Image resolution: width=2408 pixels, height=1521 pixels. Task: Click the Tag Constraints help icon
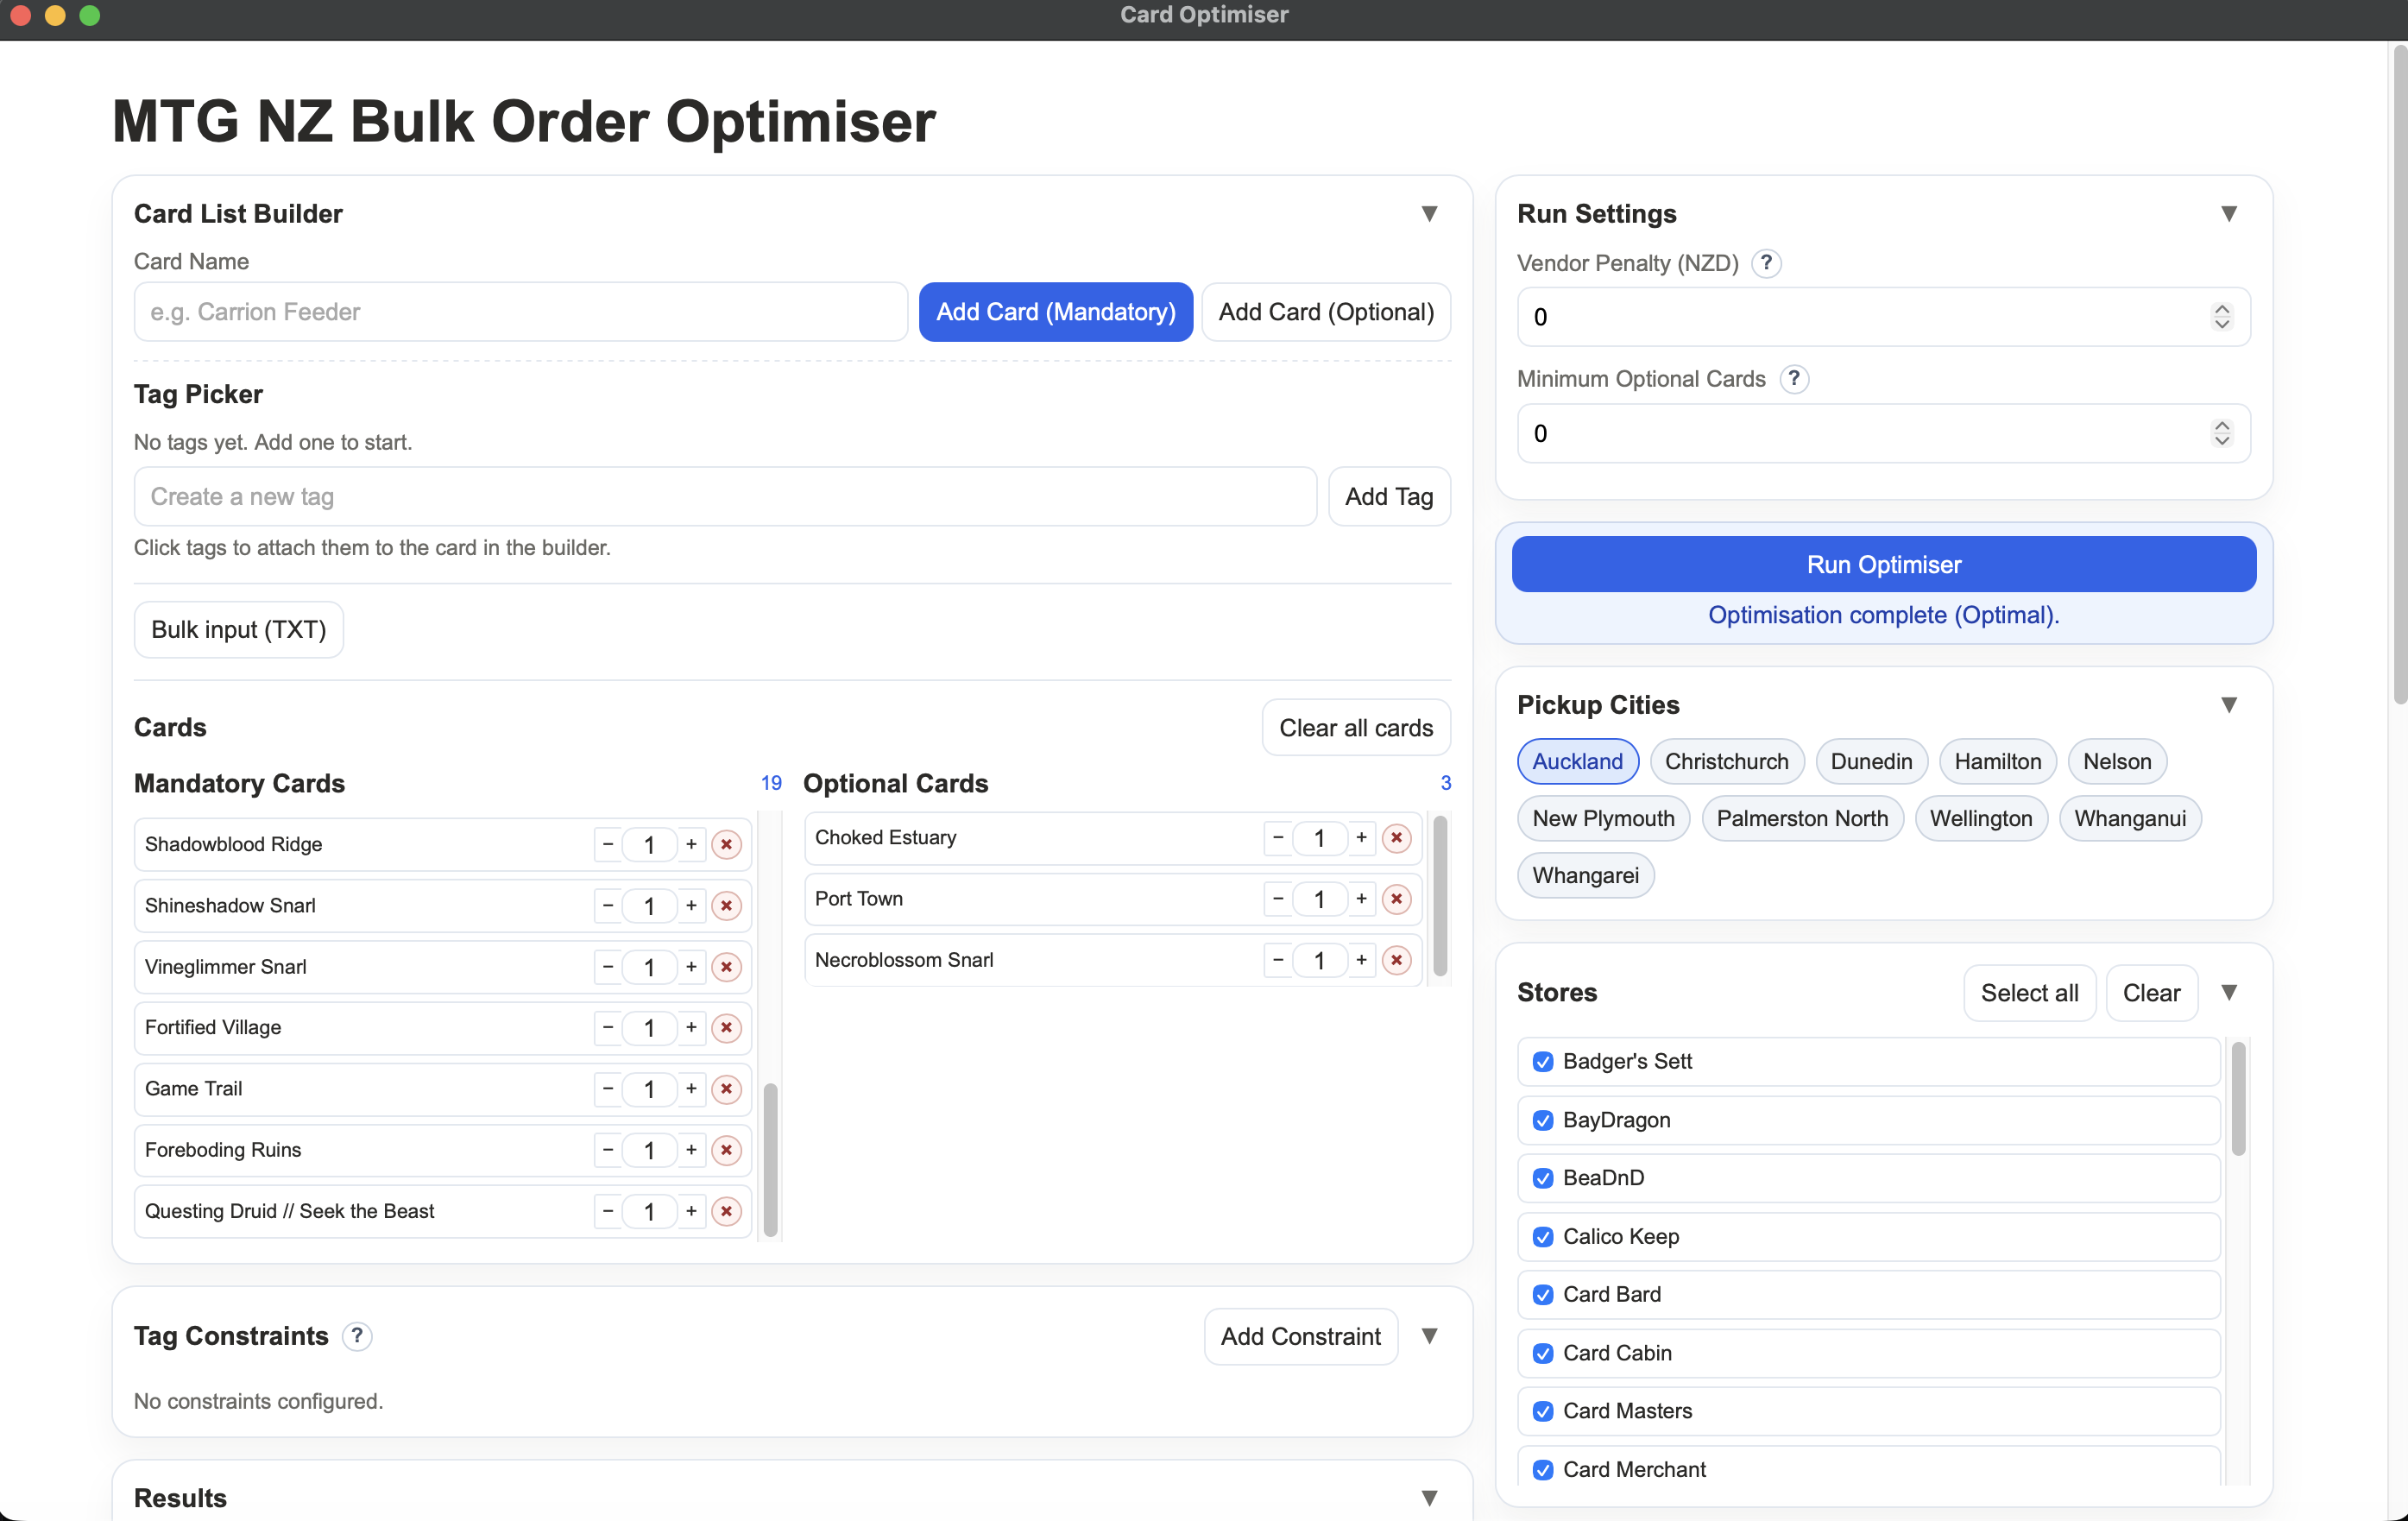point(357,1336)
